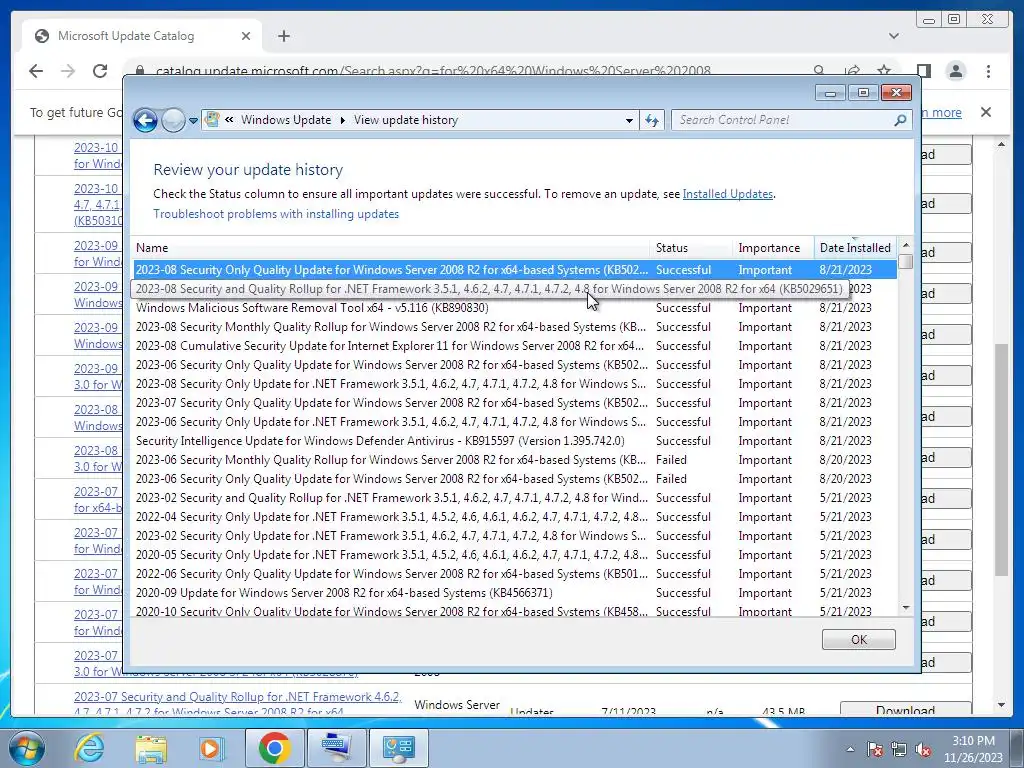This screenshot has height=768, width=1024.
Task: Click the Control Panel back arrow button
Action: click(x=145, y=120)
